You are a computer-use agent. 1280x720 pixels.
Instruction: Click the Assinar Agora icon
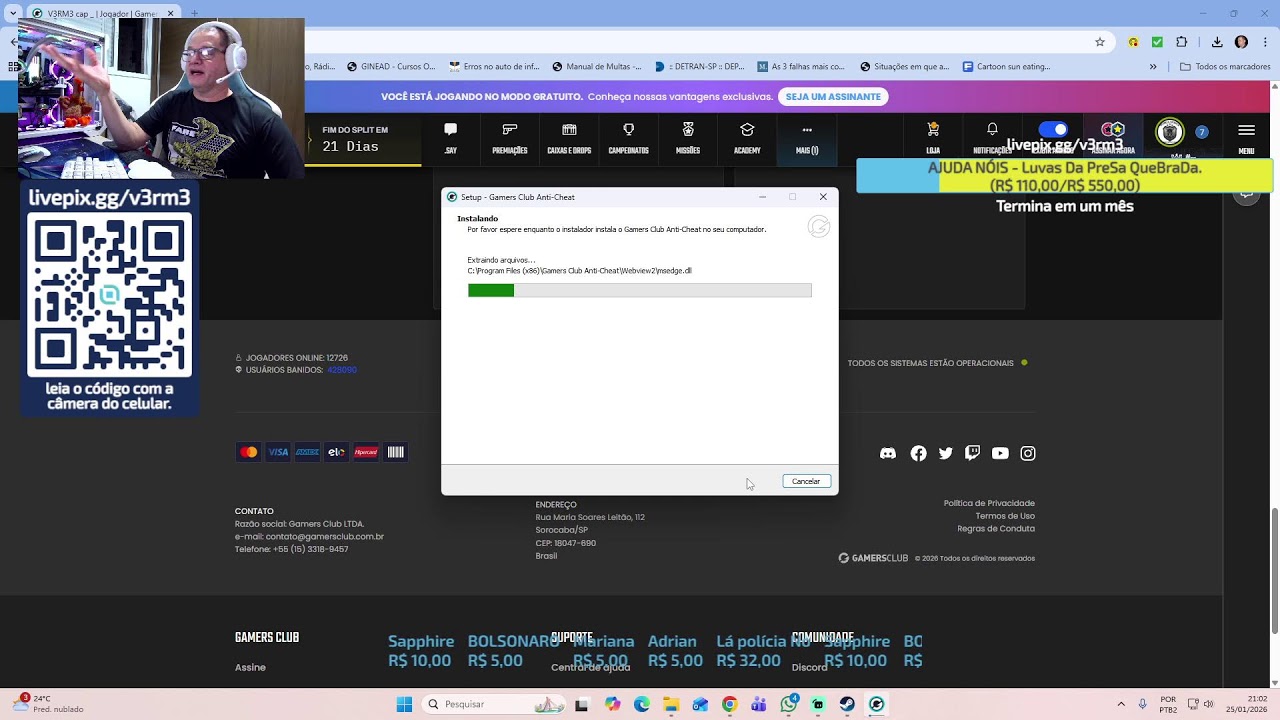[x=1113, y=130]
